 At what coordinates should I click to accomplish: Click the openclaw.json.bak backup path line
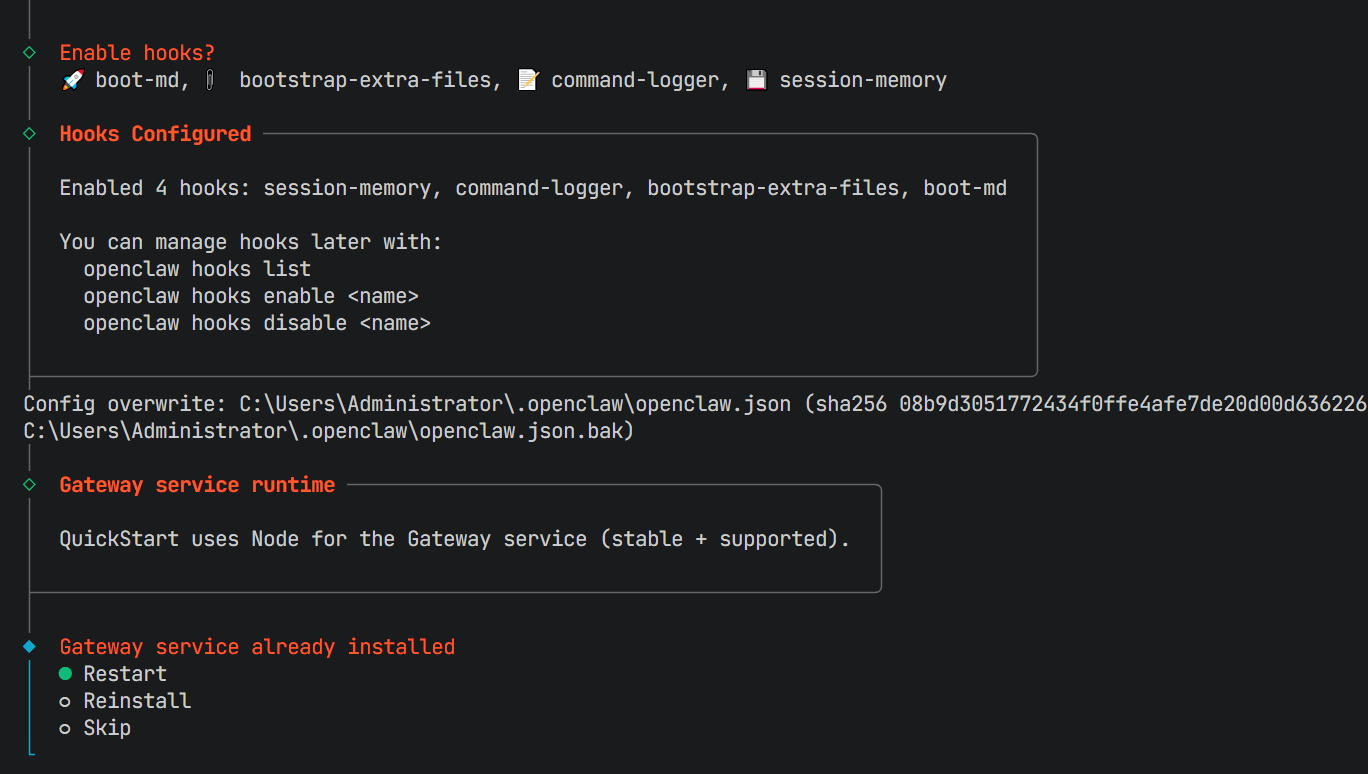(329, 431)
